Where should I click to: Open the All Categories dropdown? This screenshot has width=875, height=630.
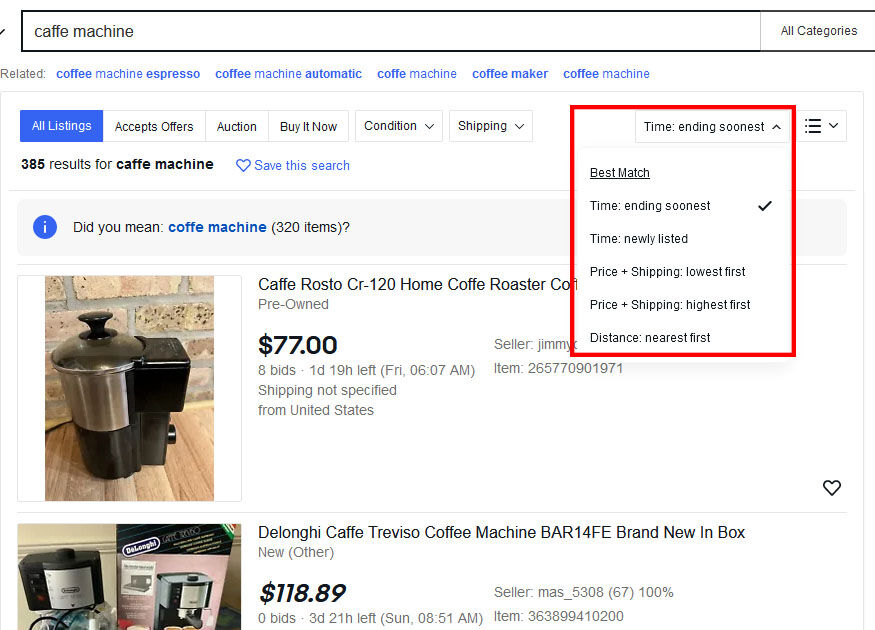[818, 31]
